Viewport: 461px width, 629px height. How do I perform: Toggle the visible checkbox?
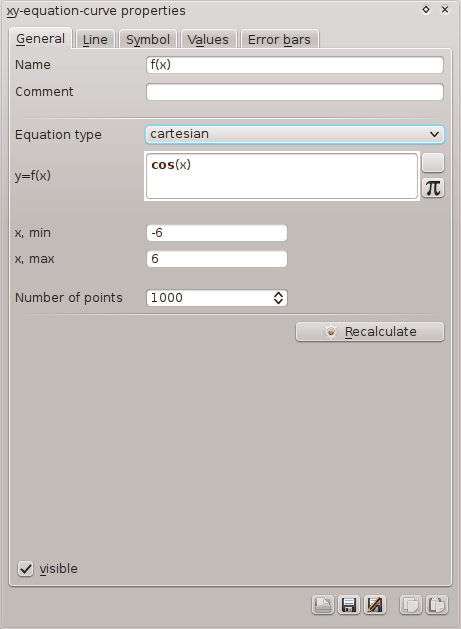coord(25,568)
